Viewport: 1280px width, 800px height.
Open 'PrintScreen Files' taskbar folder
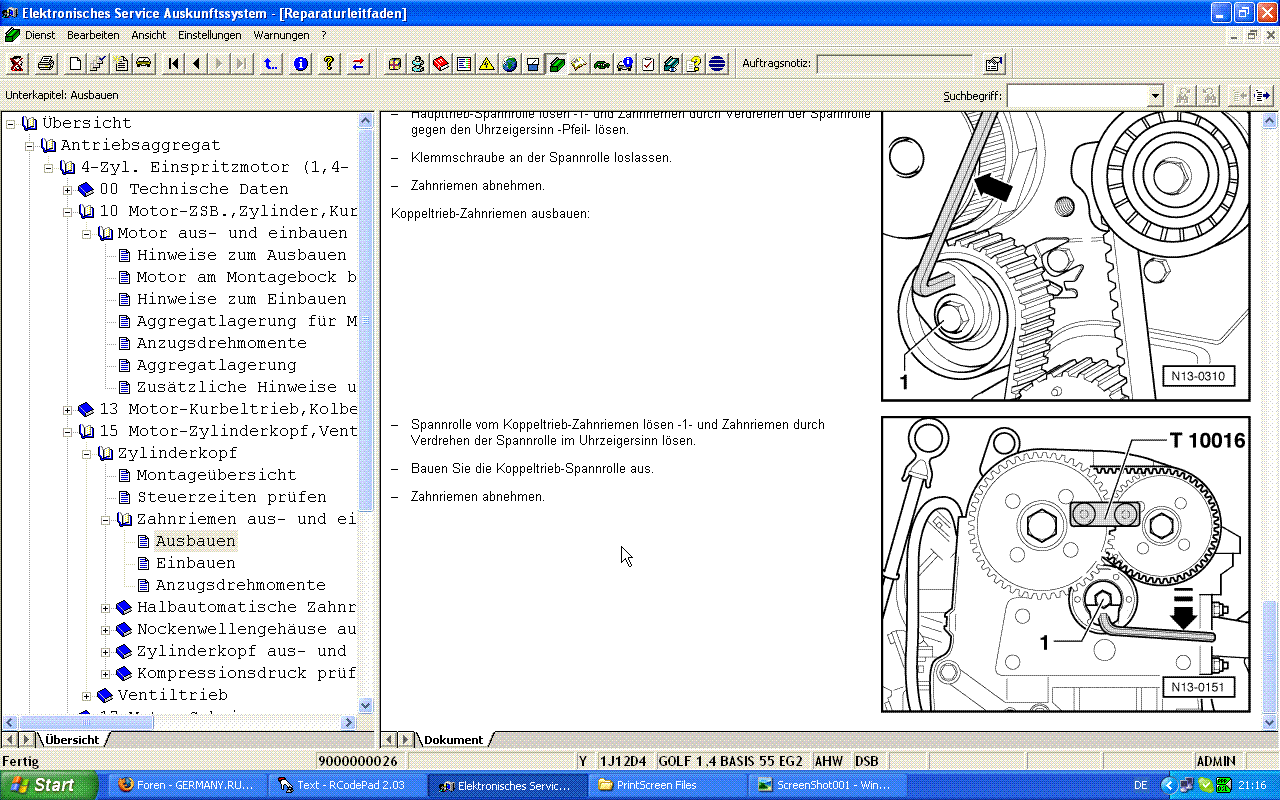668,785
